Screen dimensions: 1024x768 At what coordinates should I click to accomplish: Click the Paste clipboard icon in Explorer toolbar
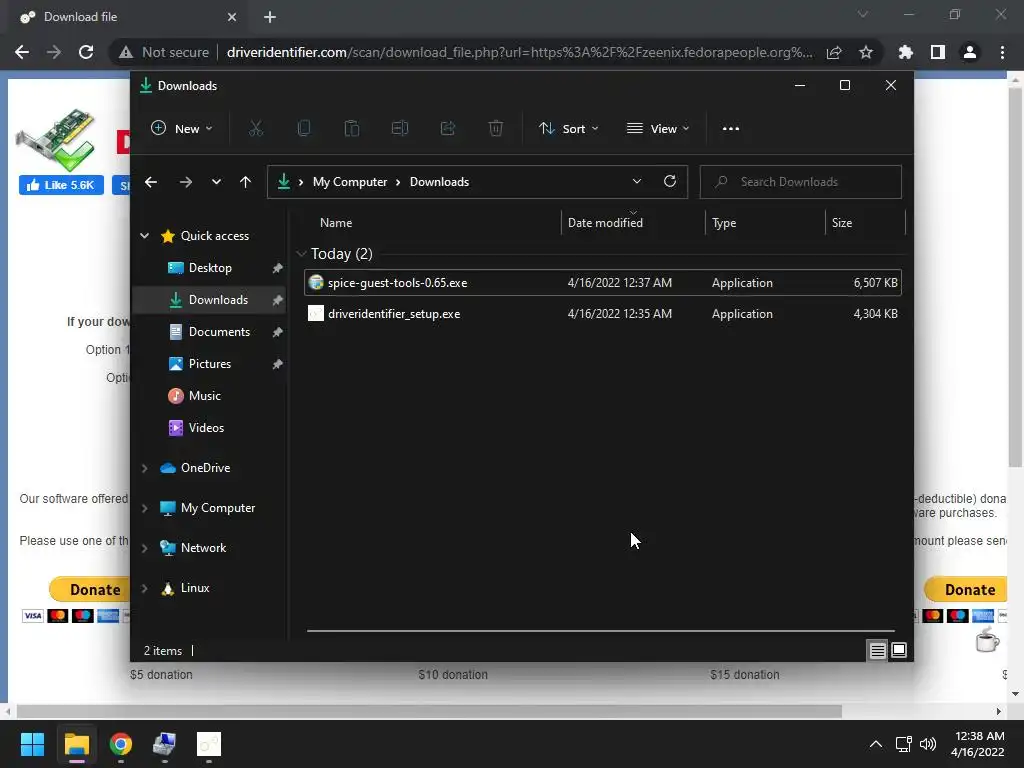pyautogui.click(x=351, y=129)
